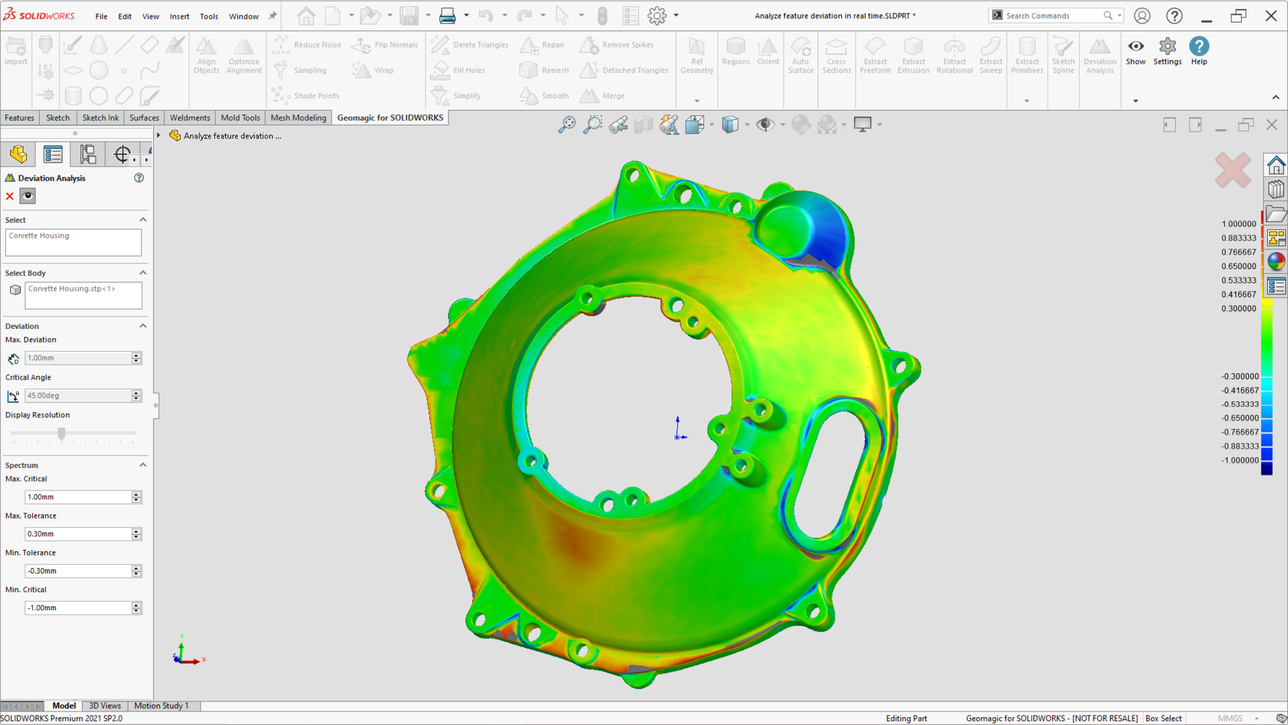This screenshot has height=725, width=1288.
Task: Switch to the Motion Study 1 tab
Action: [x=161, y=706]
